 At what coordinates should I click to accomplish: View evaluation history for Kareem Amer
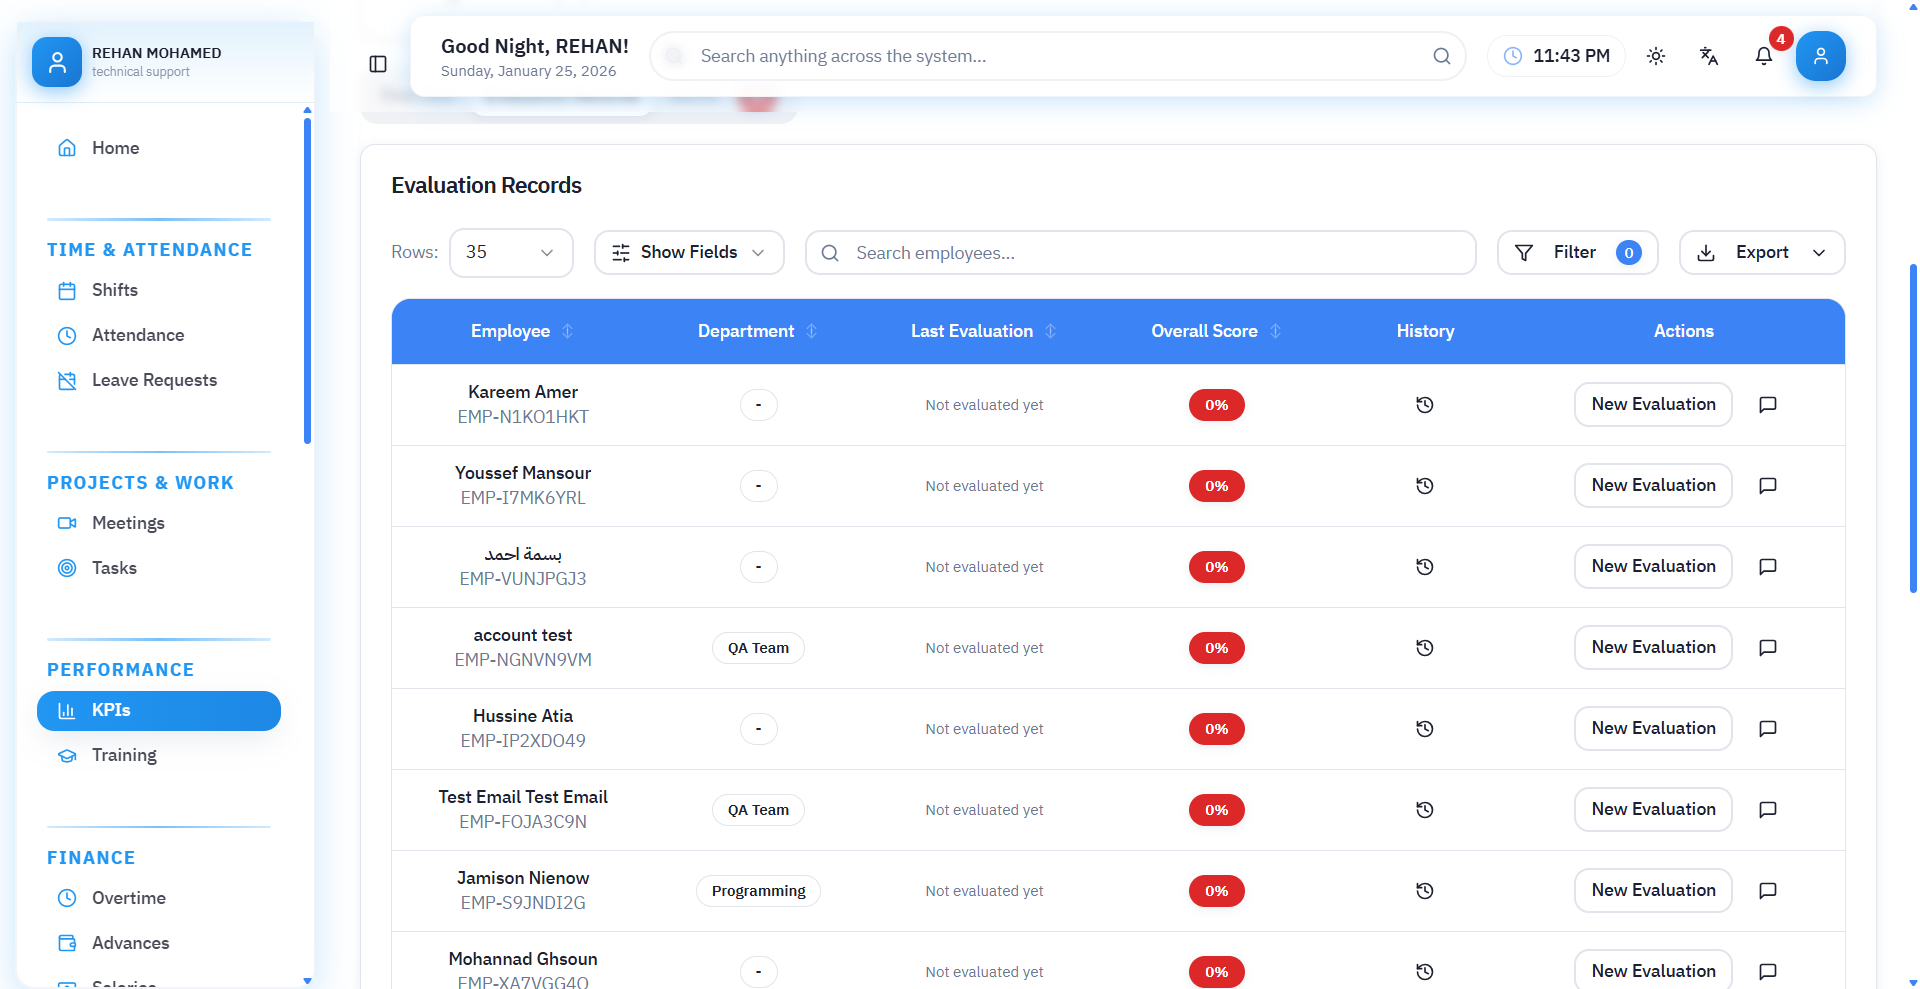[1425, 405]
